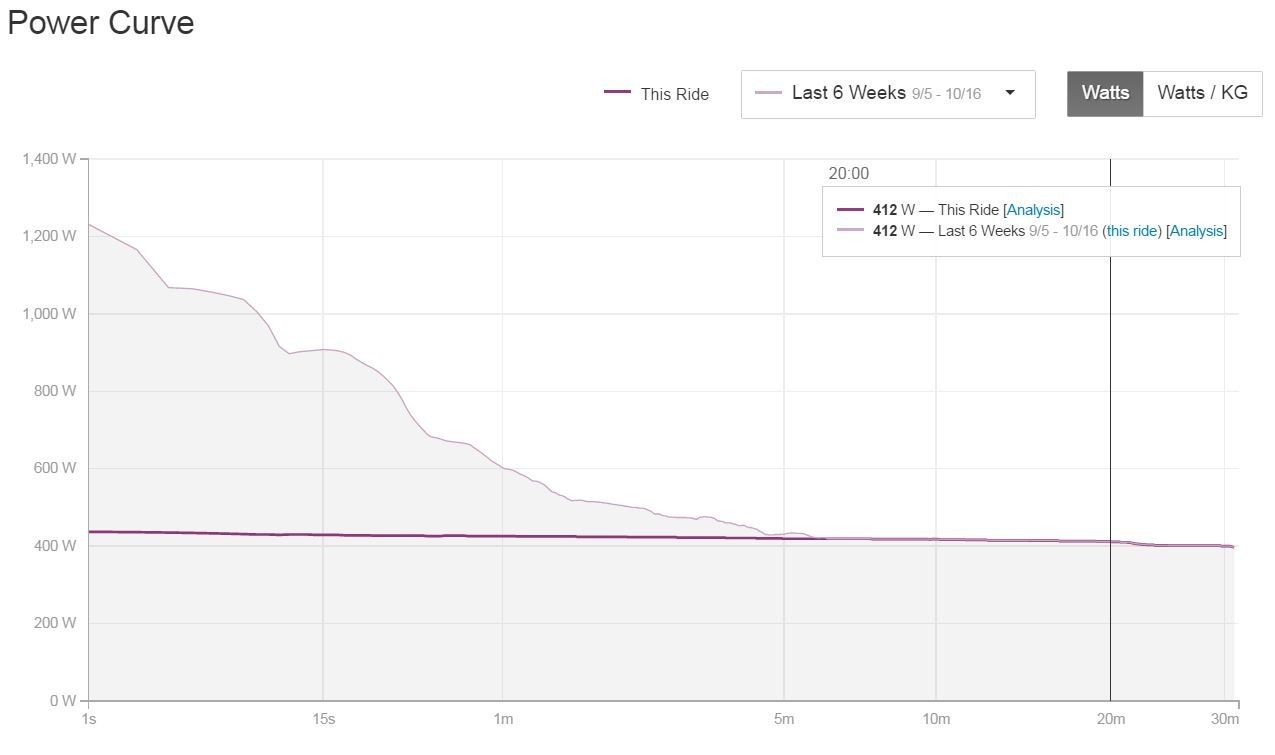1275x755 pixels.
Task: Click the light purple swatch inside the Last 6 Weeks dropdown
Action: click(x=768, y=93)
